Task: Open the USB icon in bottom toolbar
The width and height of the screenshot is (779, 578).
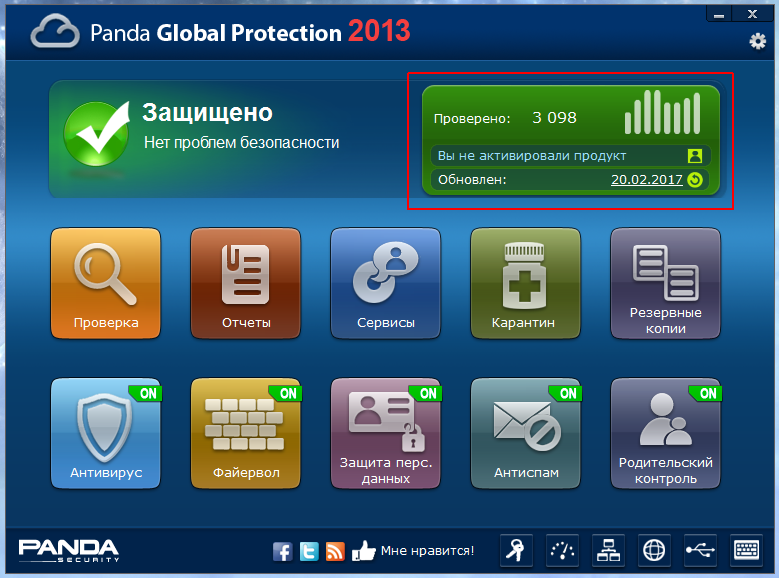Action: [x=700, y=551]
